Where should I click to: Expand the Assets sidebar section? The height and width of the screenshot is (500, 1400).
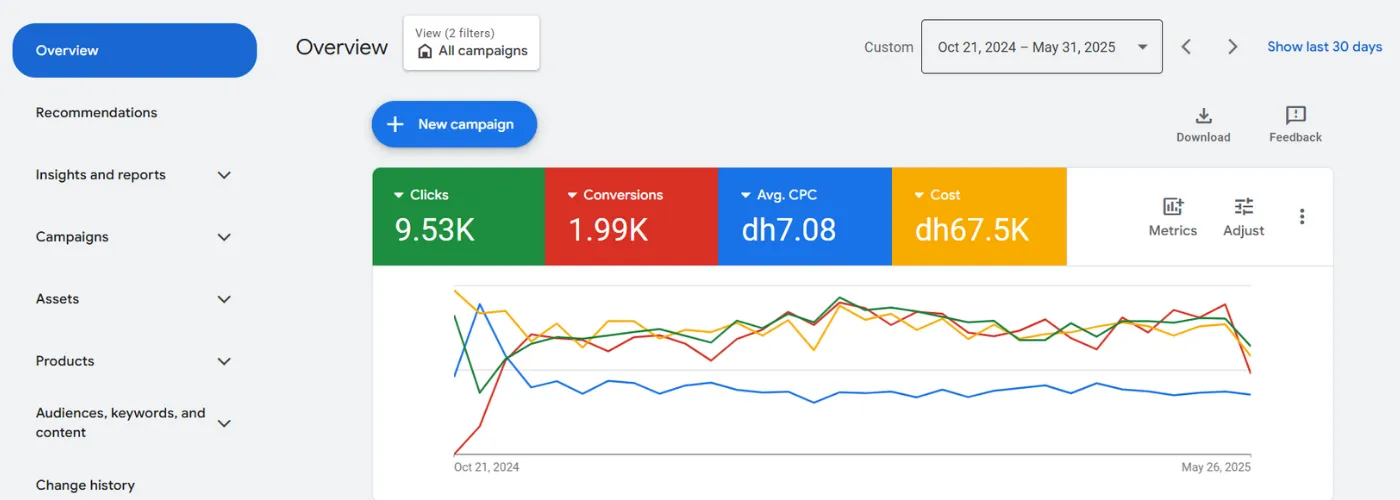click(224, 299)
